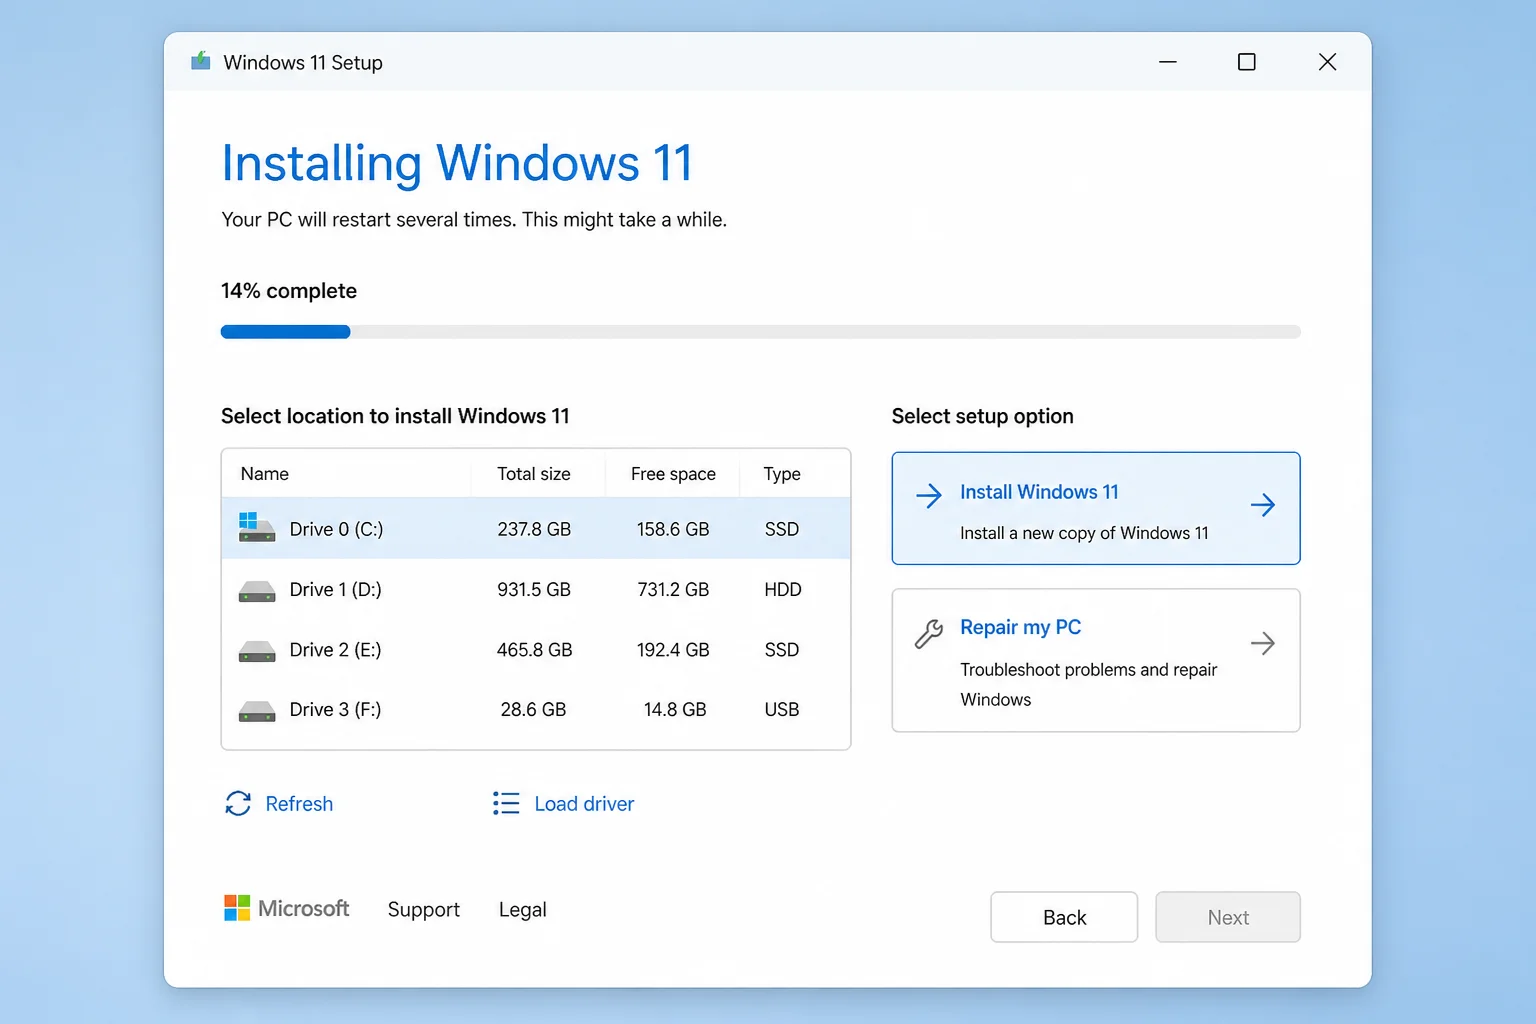This screenshot has height=1024, width=1536.
Task: Click the wrench icon for Repair my PC
Action: coord(929,634)
